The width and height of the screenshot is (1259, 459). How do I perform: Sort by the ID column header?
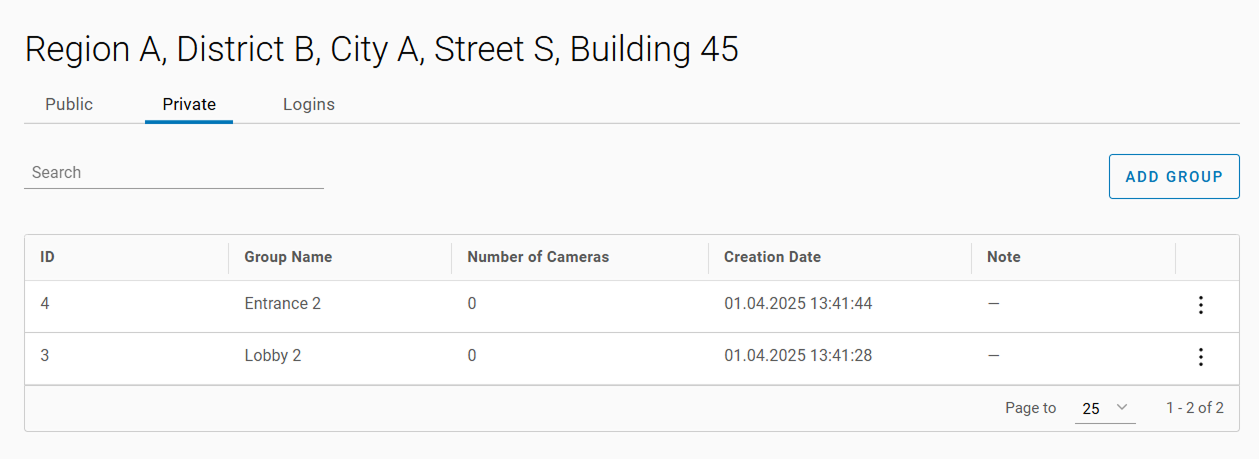pyautogui.click(x=47, y=257)
